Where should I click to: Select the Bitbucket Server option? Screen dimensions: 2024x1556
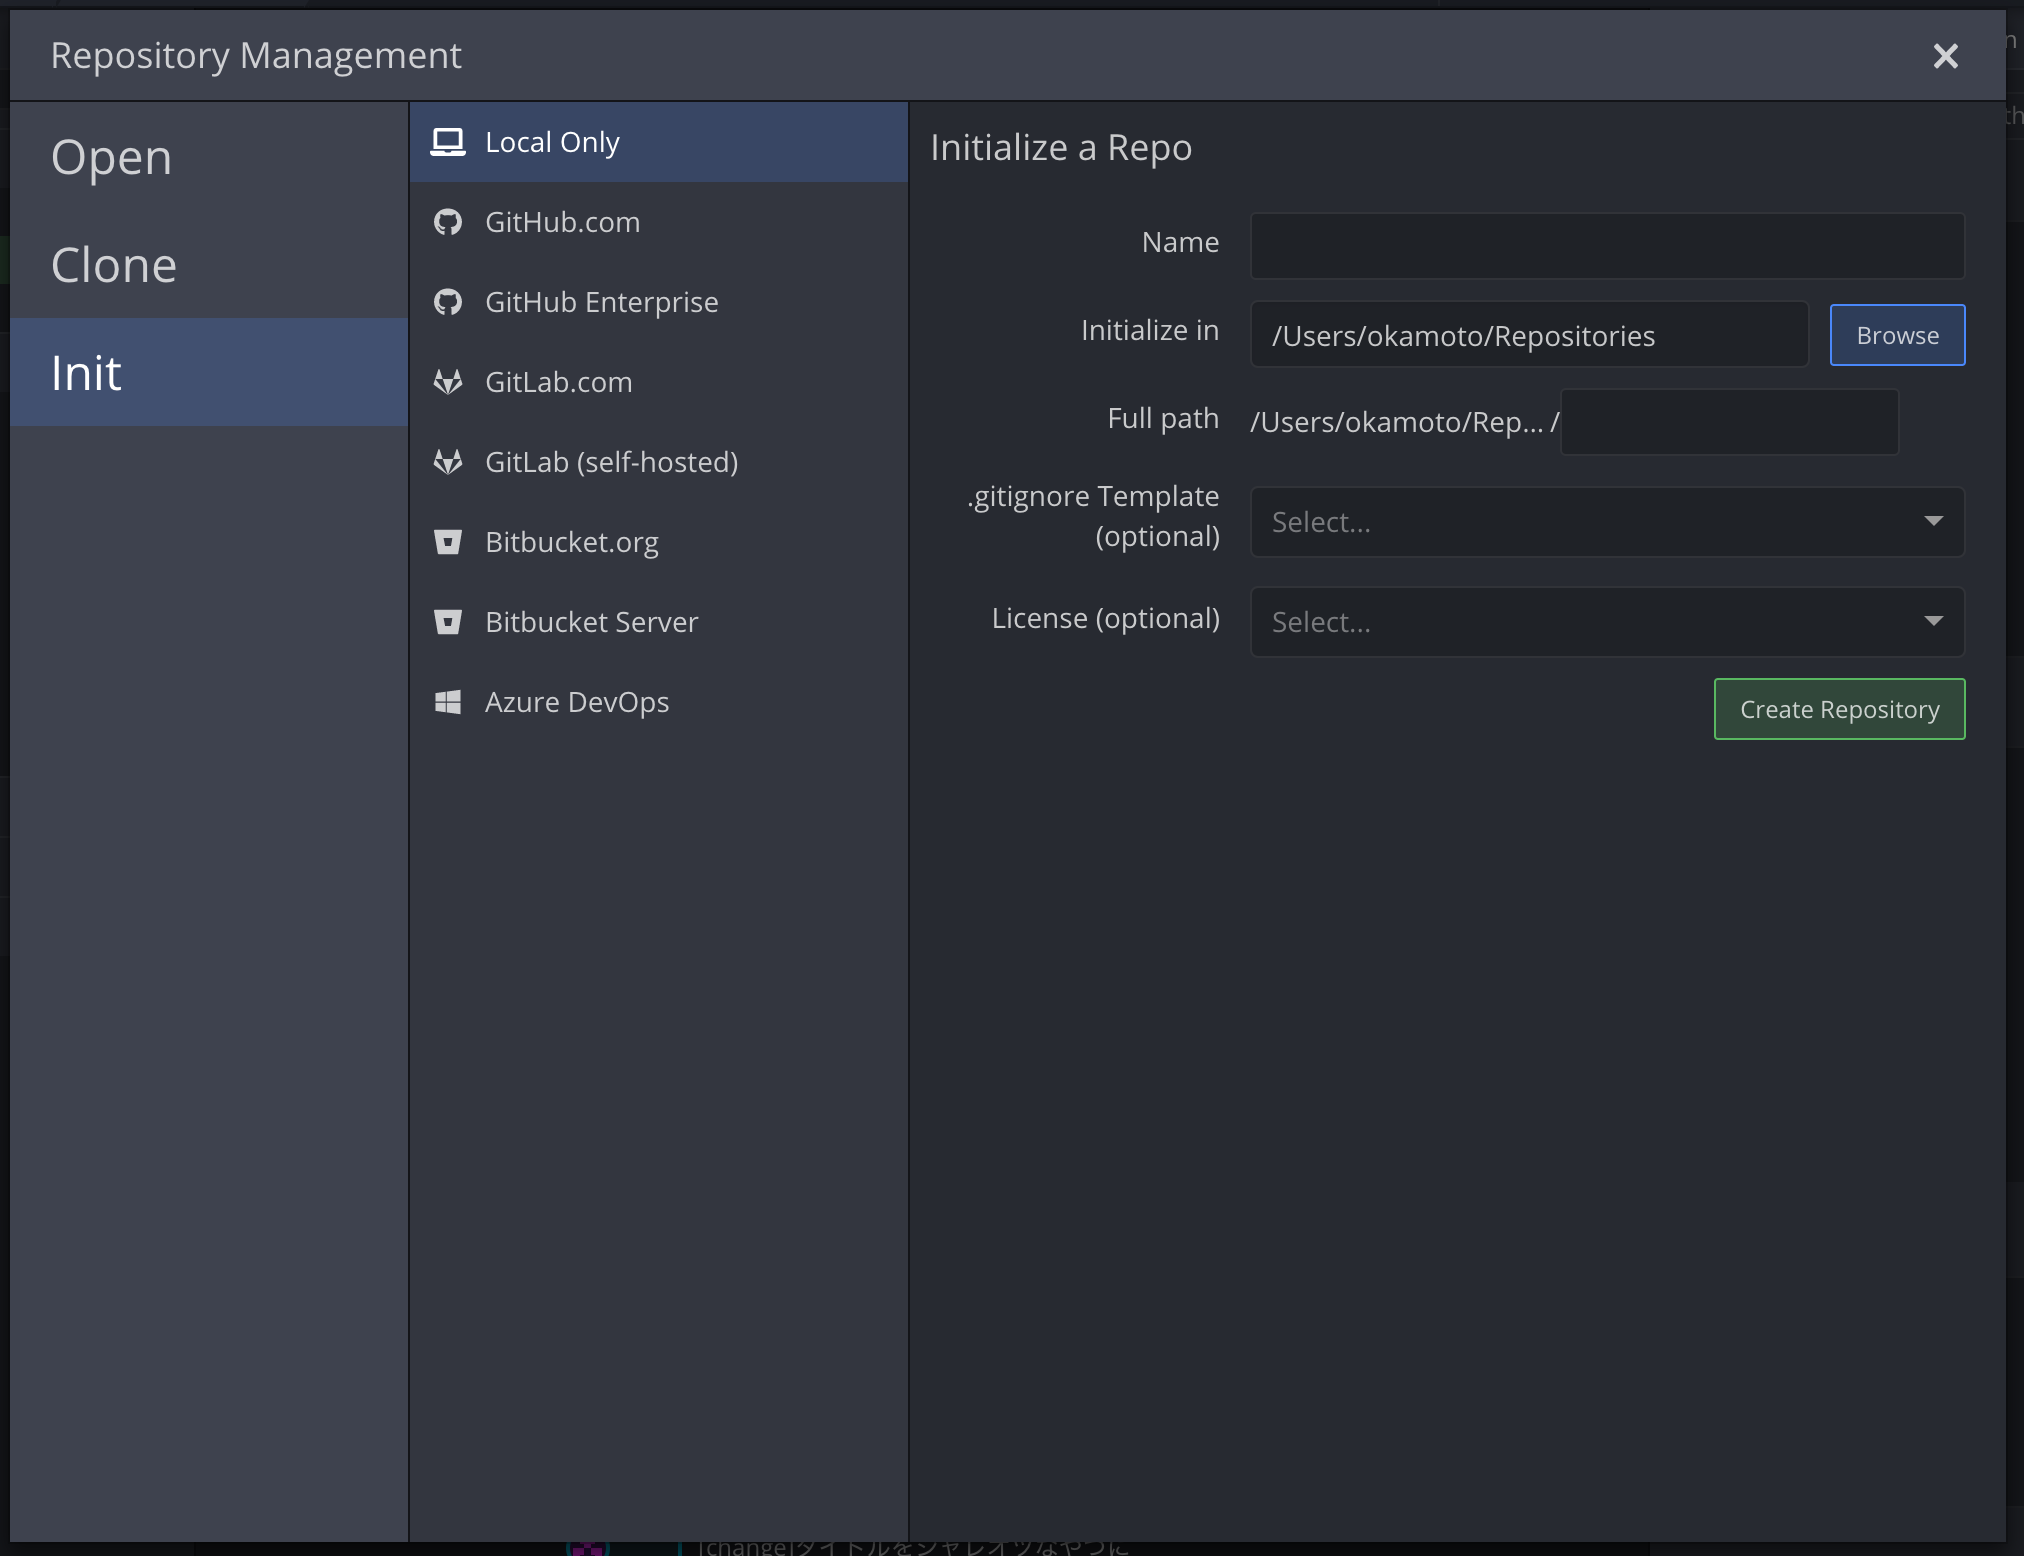pyautogui.click(x=591, y=621)
